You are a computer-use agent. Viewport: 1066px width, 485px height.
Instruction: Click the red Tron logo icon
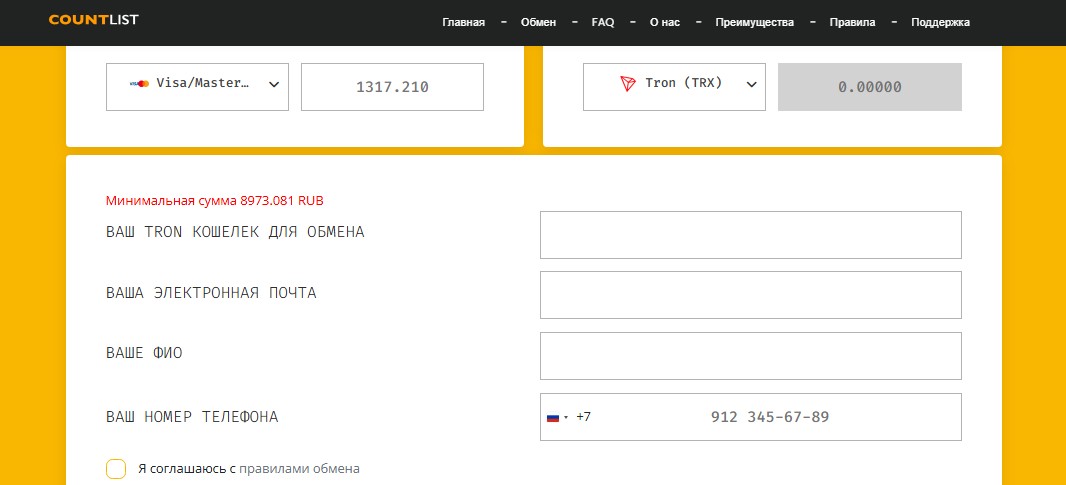click(627, 84)
